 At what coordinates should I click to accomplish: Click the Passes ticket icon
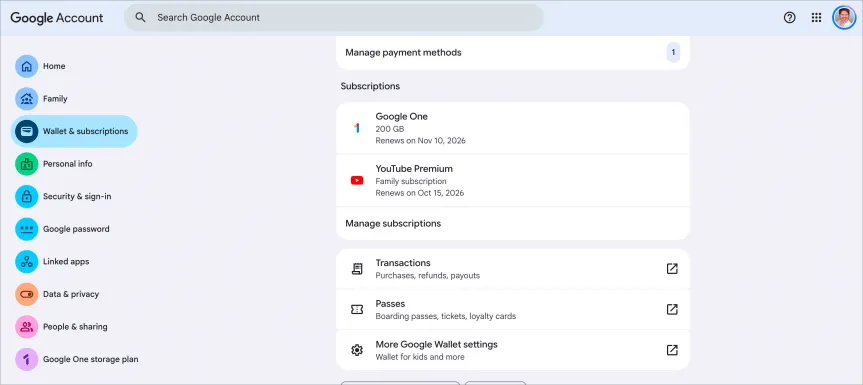tap(357, 310)
